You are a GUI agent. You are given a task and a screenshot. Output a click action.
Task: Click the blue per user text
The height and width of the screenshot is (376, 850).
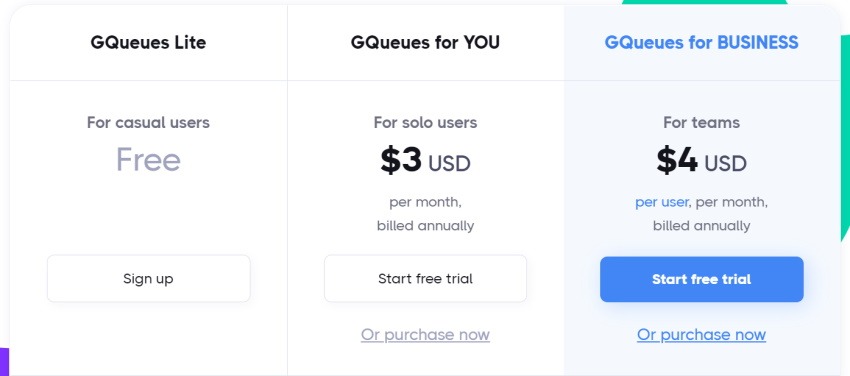click(x=661, y=203)
